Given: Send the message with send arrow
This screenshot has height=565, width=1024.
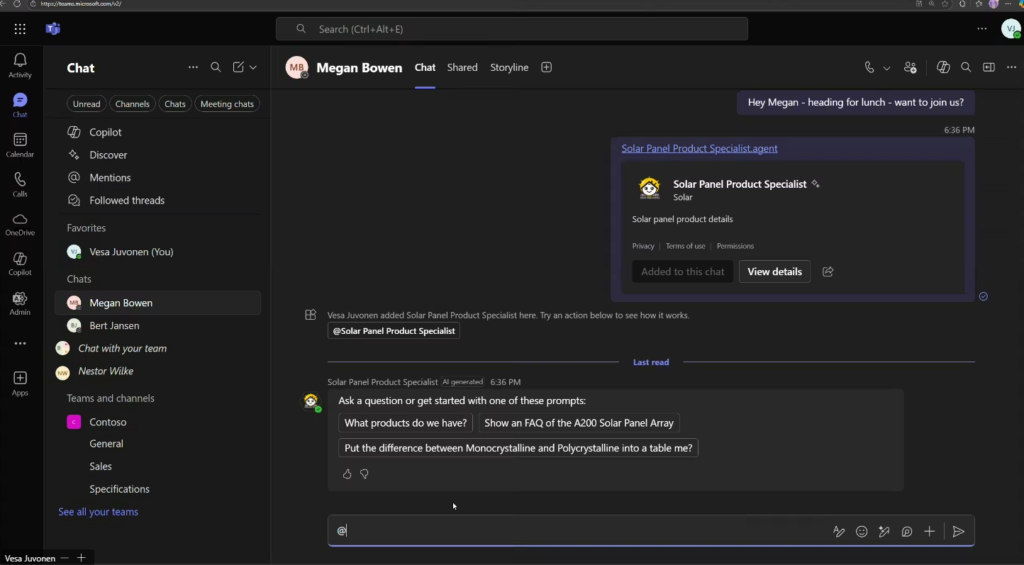Looking at the screenshot, I should tap(958, 532).
